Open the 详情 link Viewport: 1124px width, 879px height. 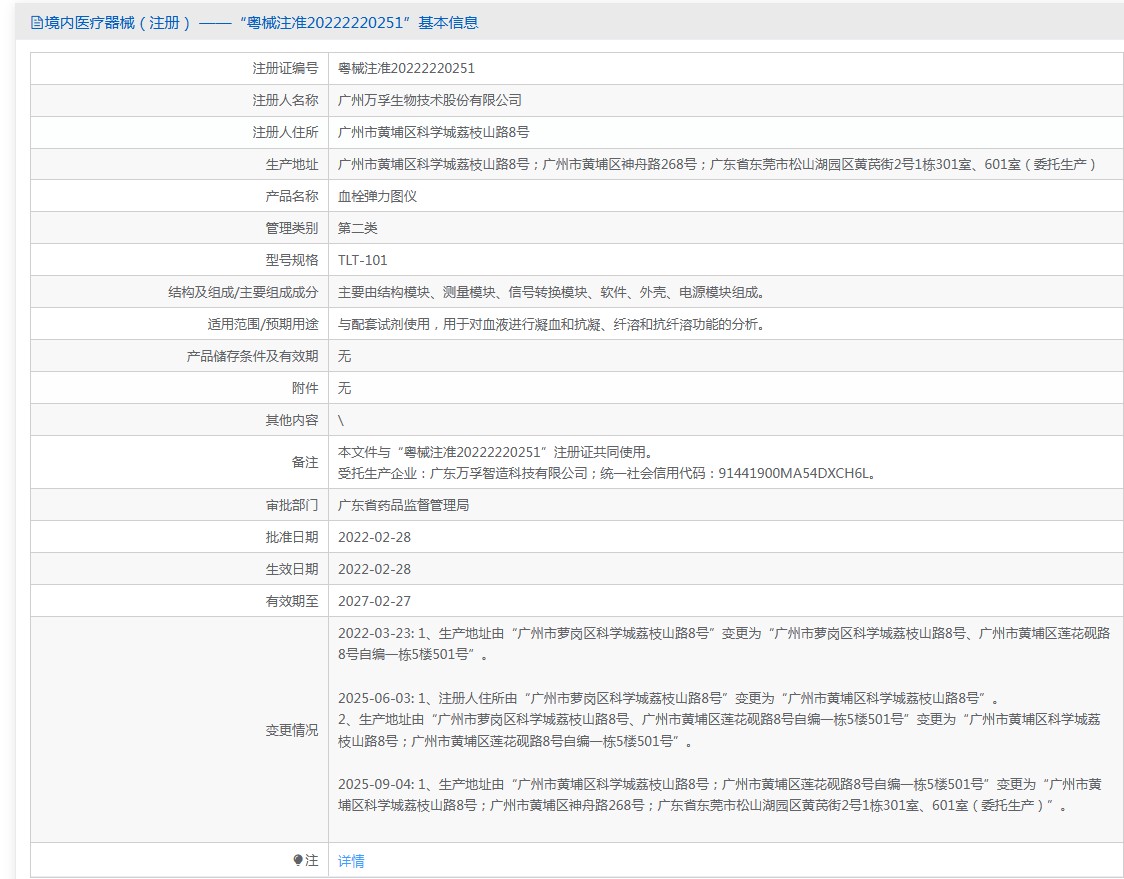[351, 861]
